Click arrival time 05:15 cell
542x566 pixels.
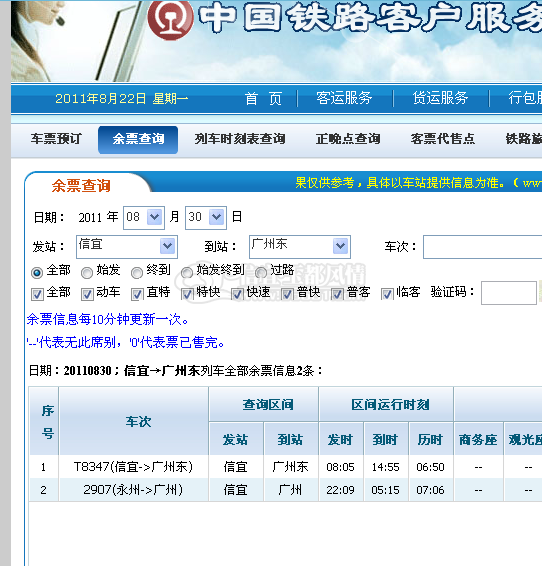pyautogui.click(x=385, y=490)
